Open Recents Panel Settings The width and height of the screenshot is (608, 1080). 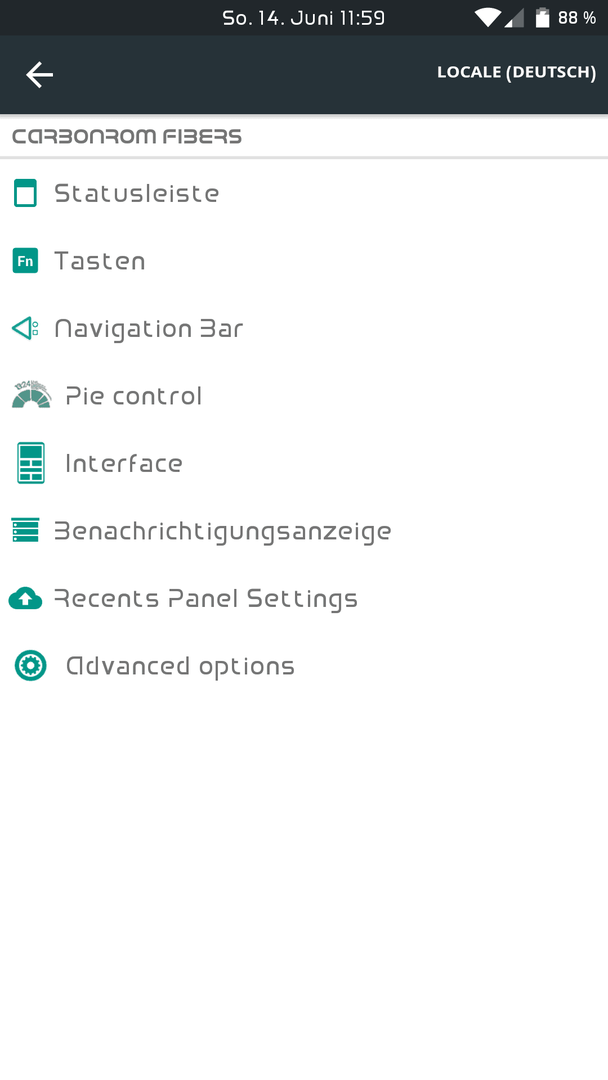click(304, 599)
